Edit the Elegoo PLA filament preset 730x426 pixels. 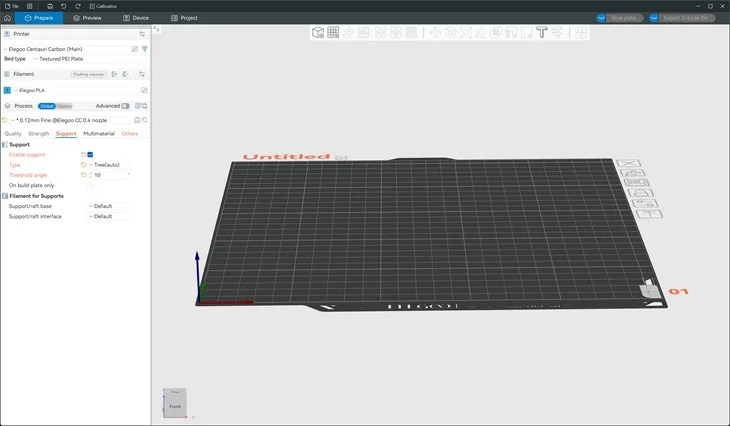click(x=144, y=90)
